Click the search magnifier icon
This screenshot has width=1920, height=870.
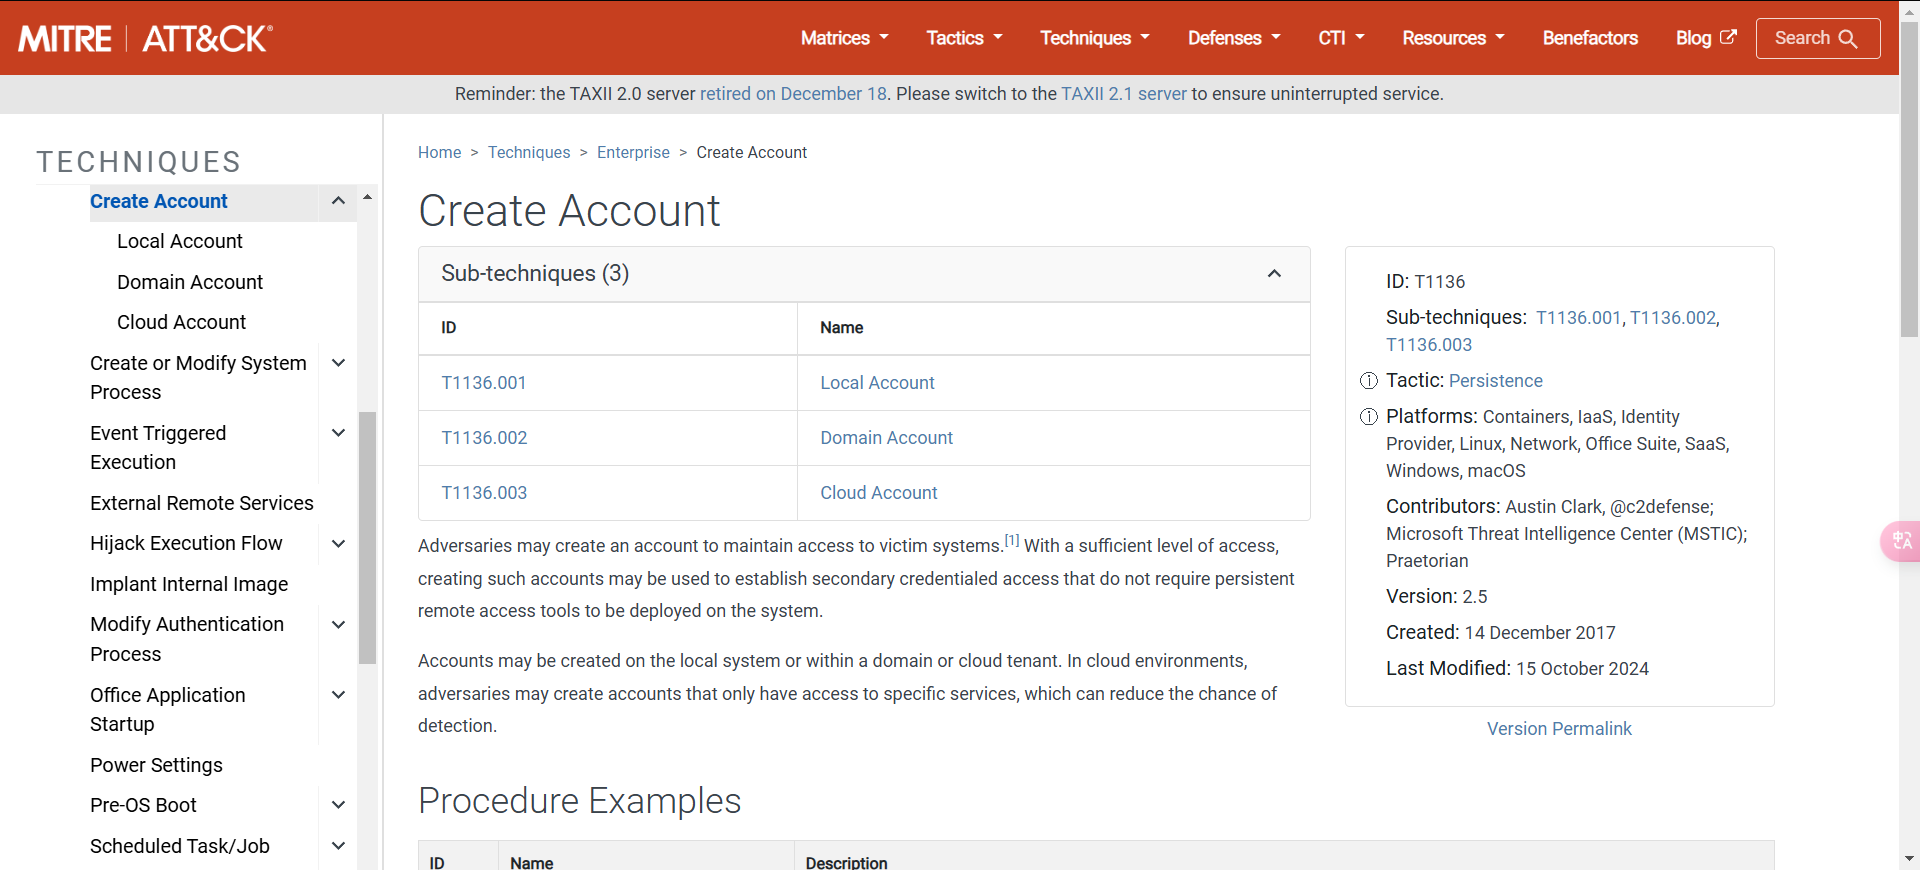1848,39
